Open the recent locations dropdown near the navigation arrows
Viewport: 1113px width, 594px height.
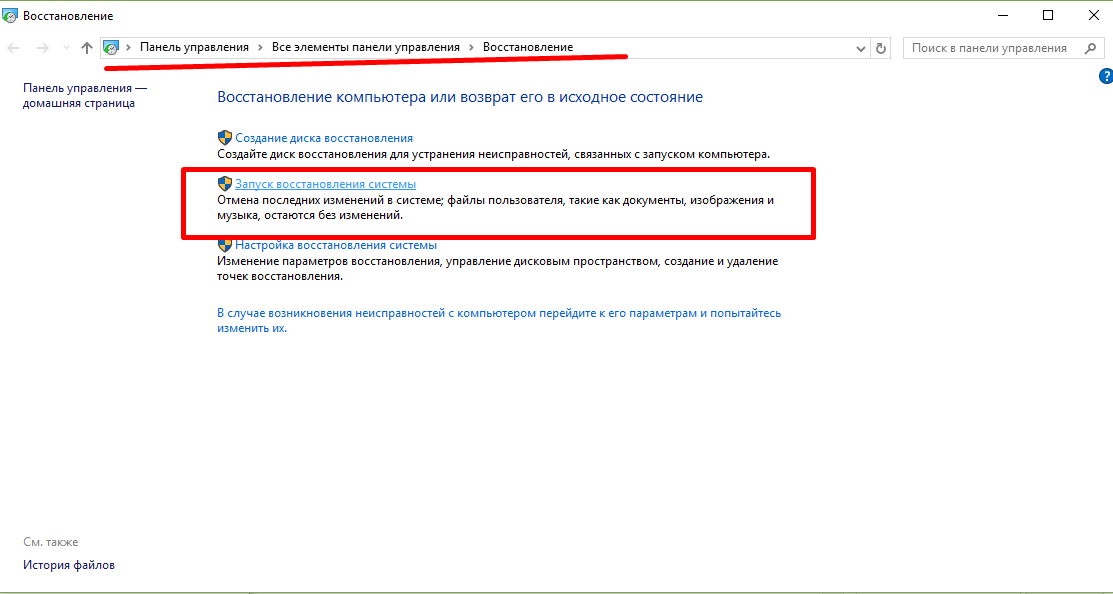pos(66,48)
